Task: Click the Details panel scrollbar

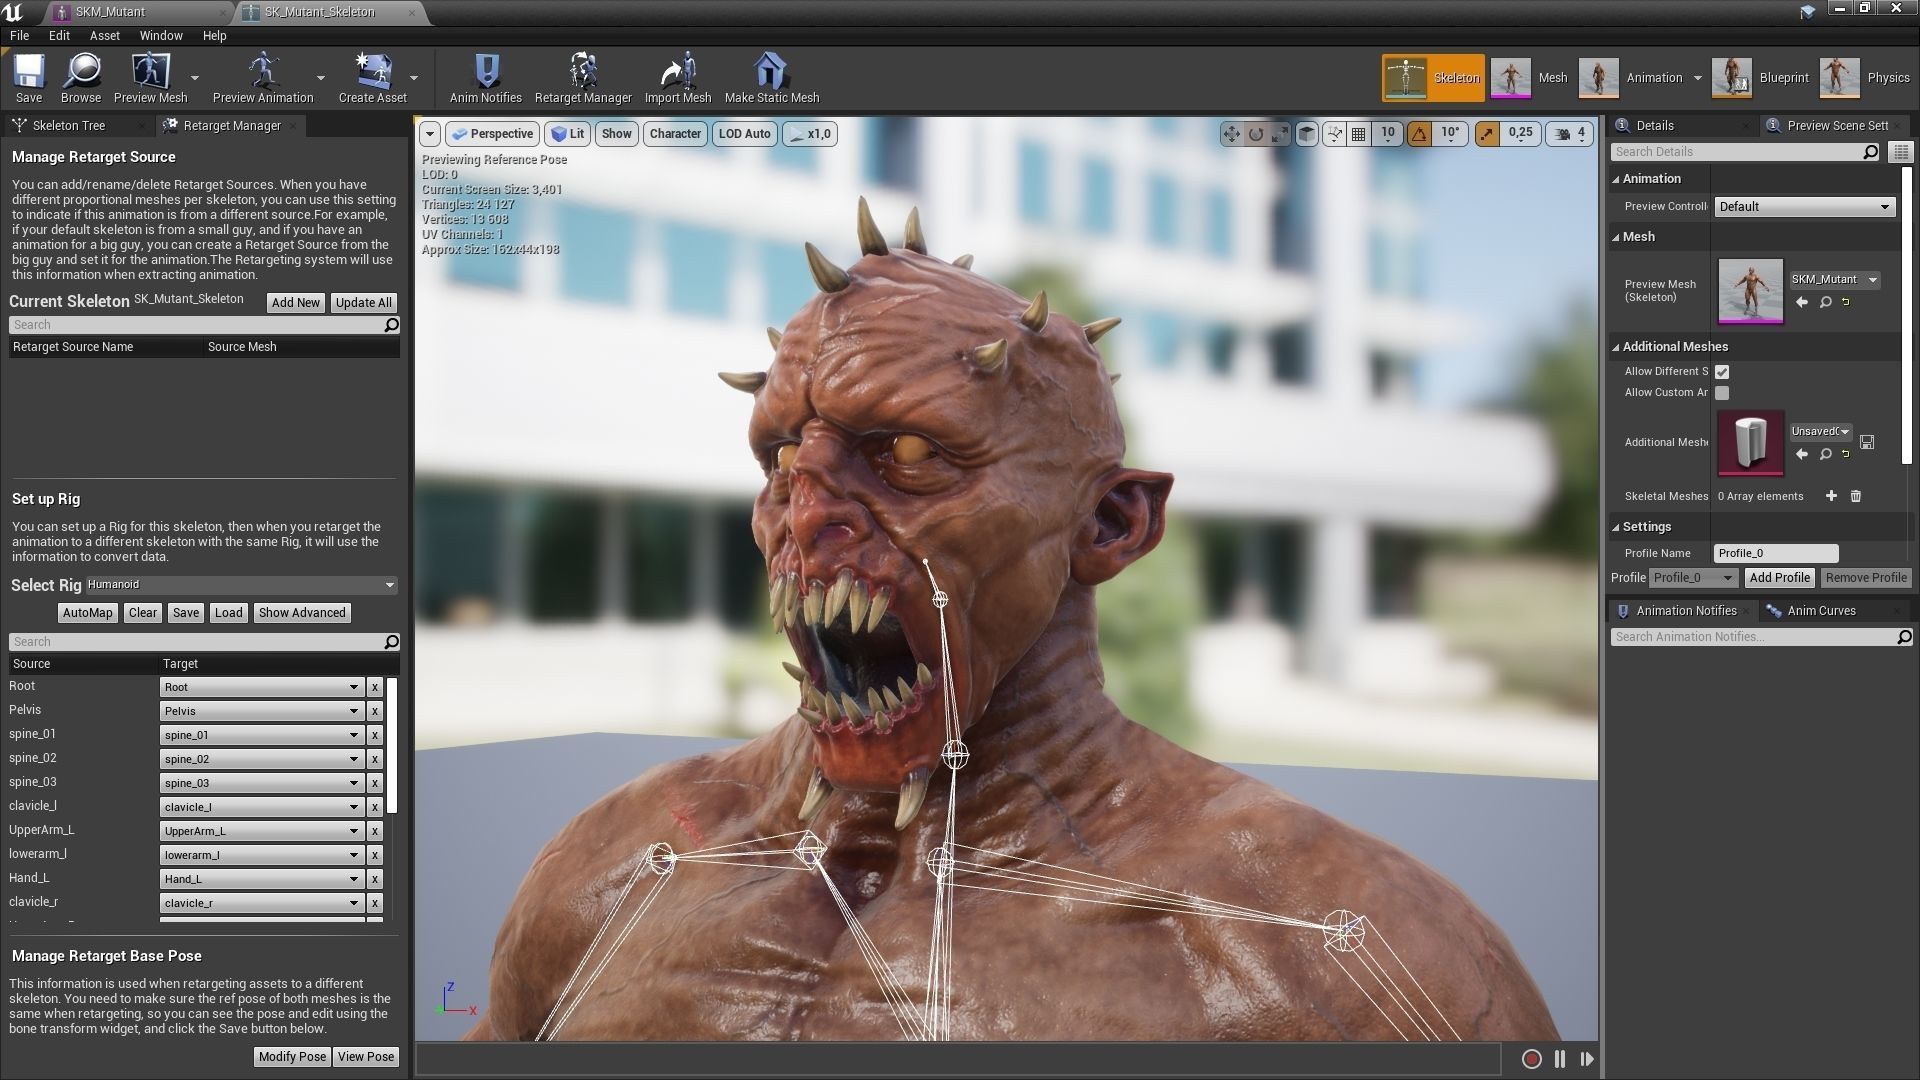Action: (1906, 315)
